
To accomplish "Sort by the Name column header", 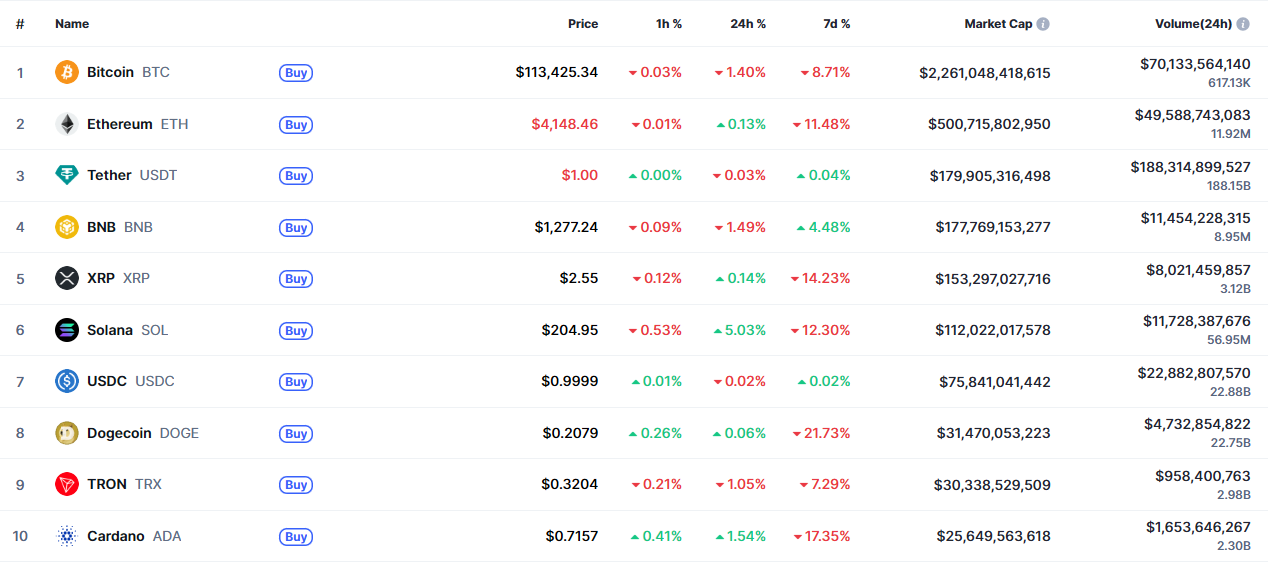I will pos(72,24).
